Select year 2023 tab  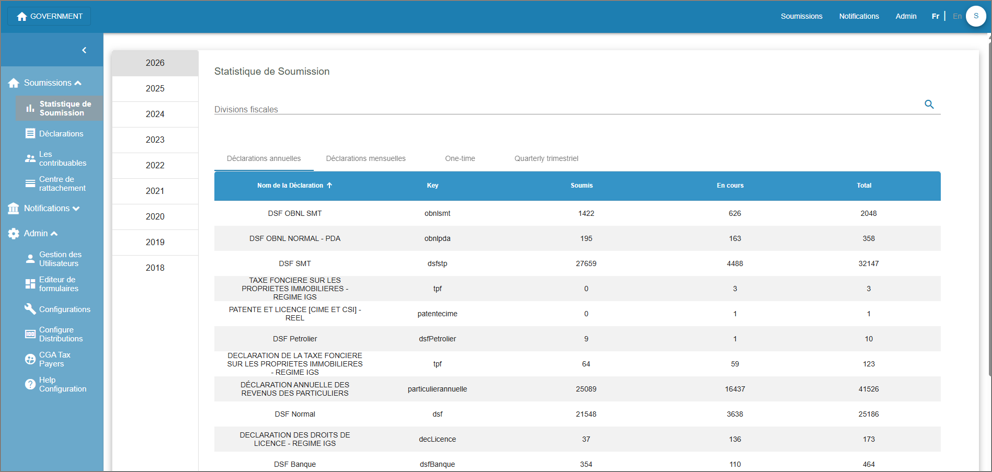[155, 140]
